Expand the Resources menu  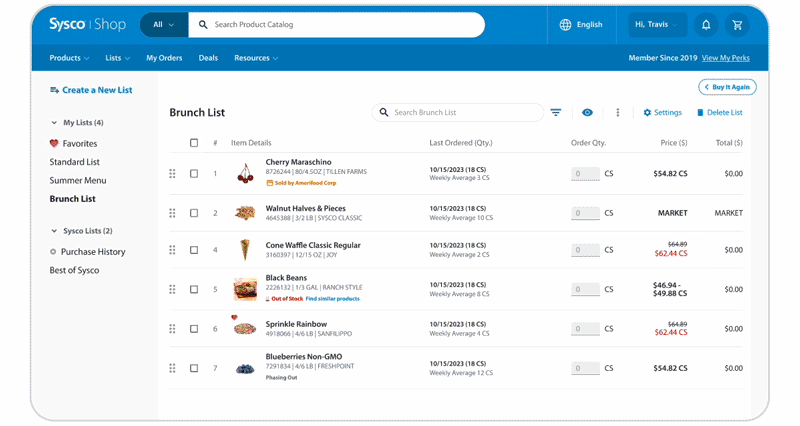click(x=256, y=58)
